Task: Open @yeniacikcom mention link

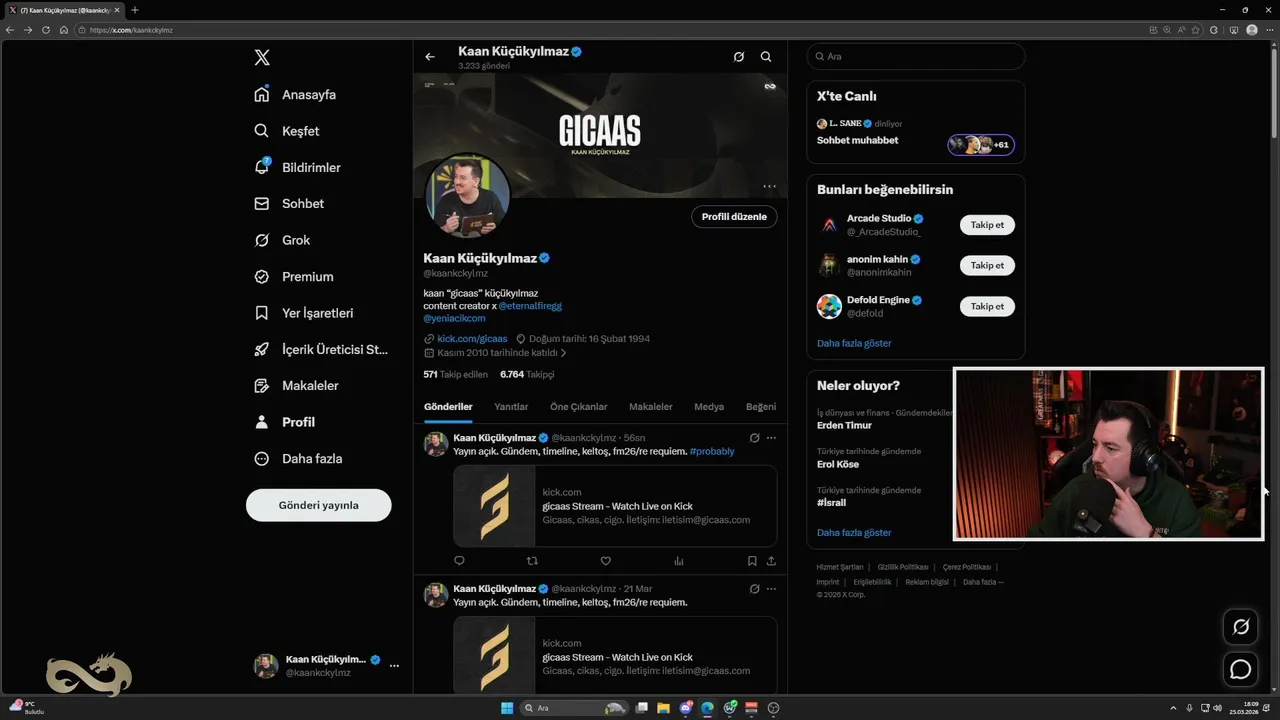Action: (x=454, y=318)
